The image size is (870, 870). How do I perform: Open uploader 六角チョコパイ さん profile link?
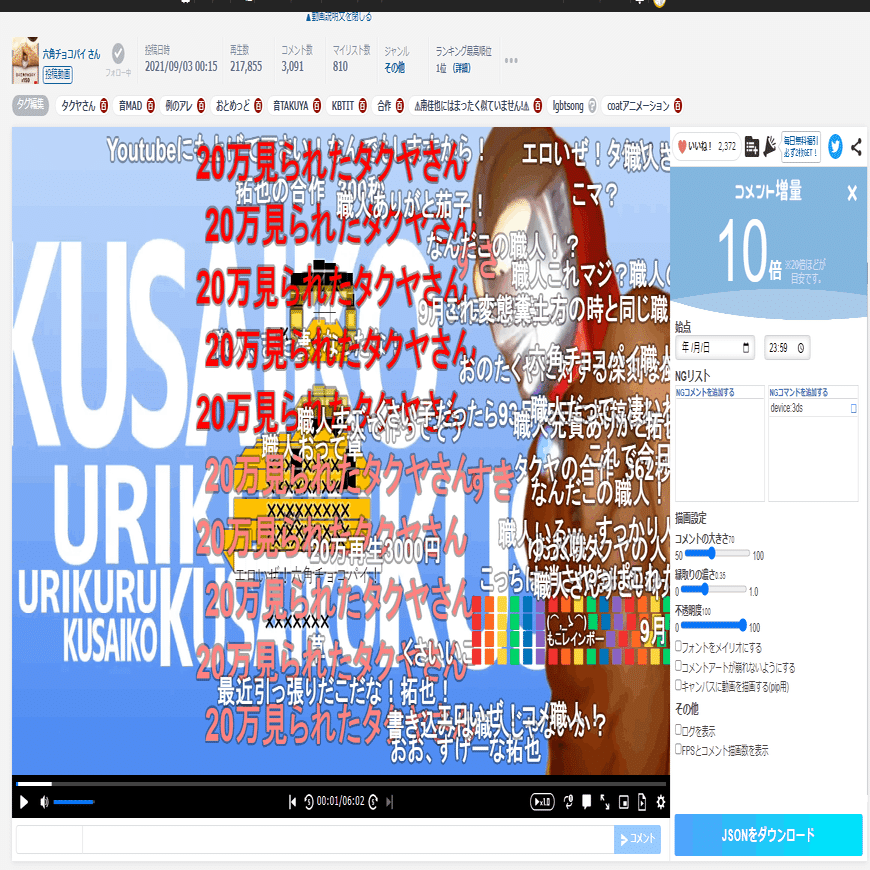click(x=72, y=54)
